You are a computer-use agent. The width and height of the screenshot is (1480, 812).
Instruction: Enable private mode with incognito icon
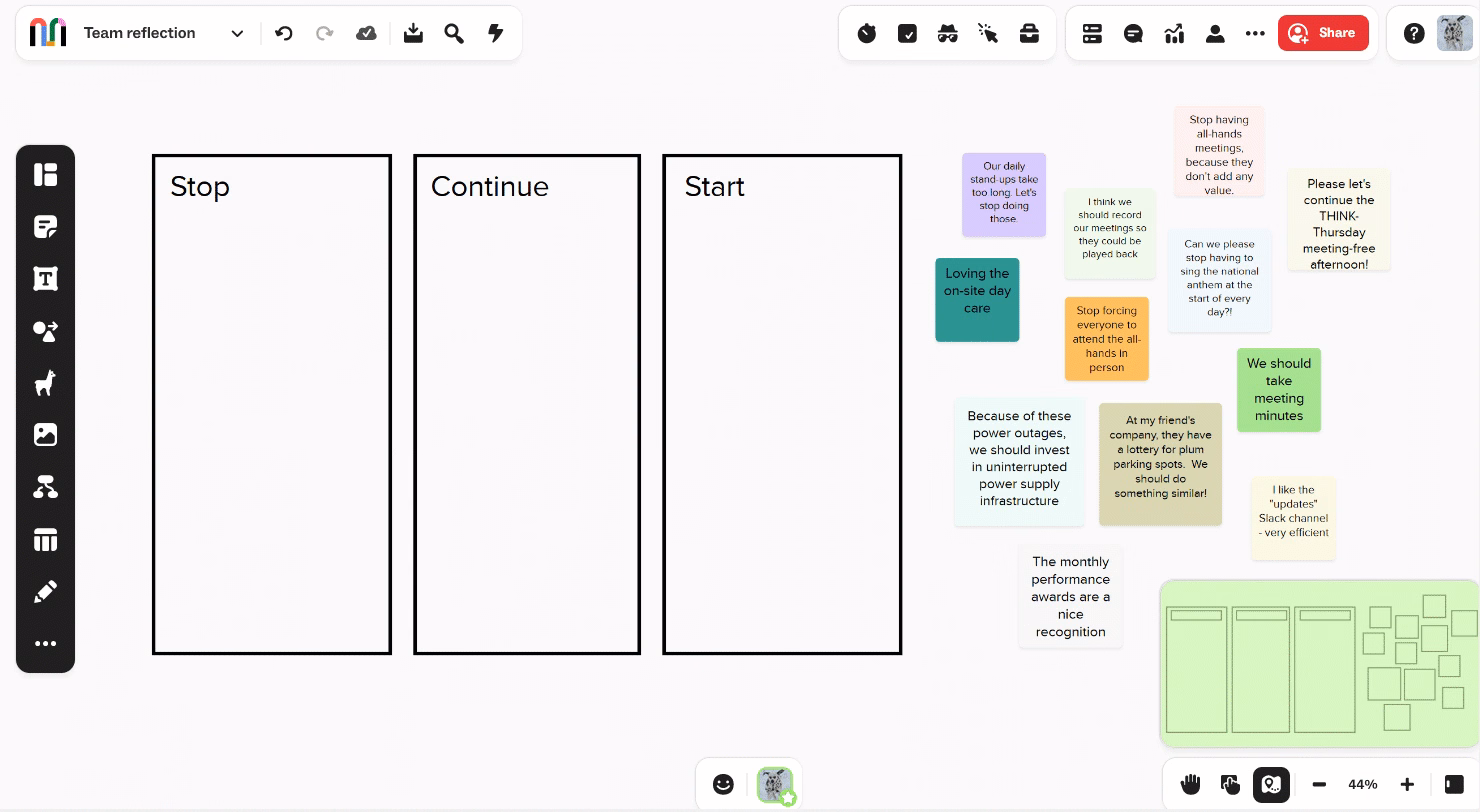[947, 33]
